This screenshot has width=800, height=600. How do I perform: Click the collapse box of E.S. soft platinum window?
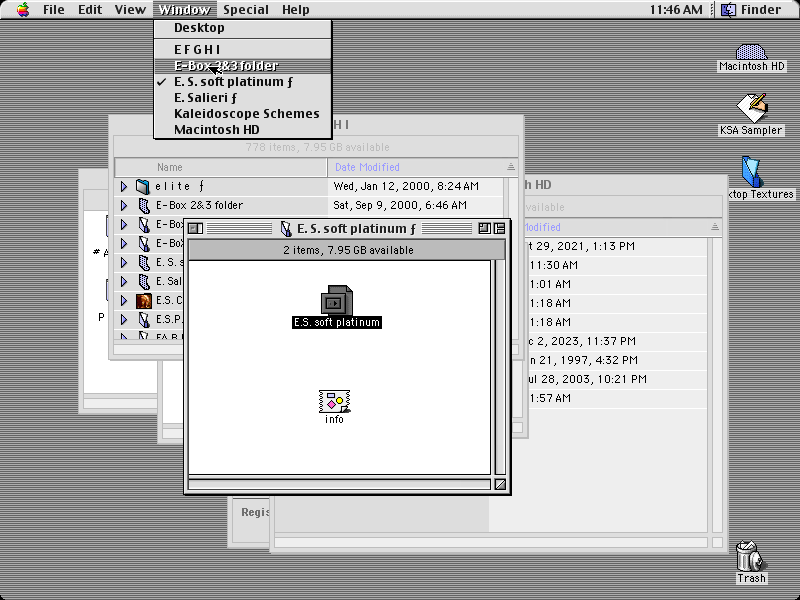point(499,229)
